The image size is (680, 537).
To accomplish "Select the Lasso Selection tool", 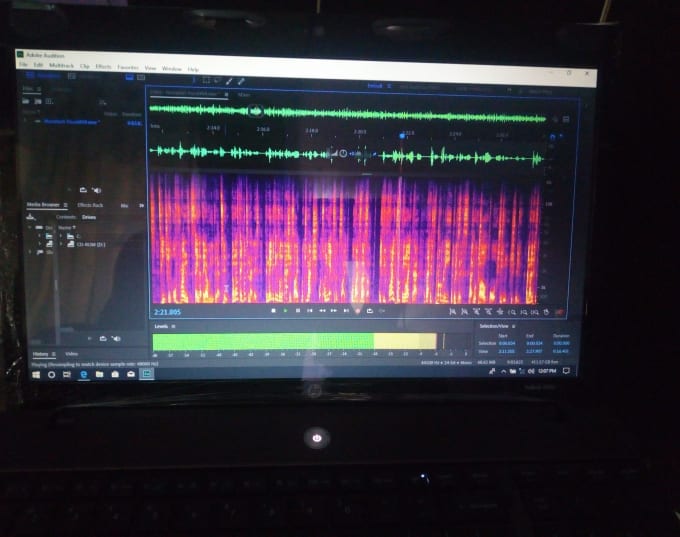I will [x=217, y=81].
